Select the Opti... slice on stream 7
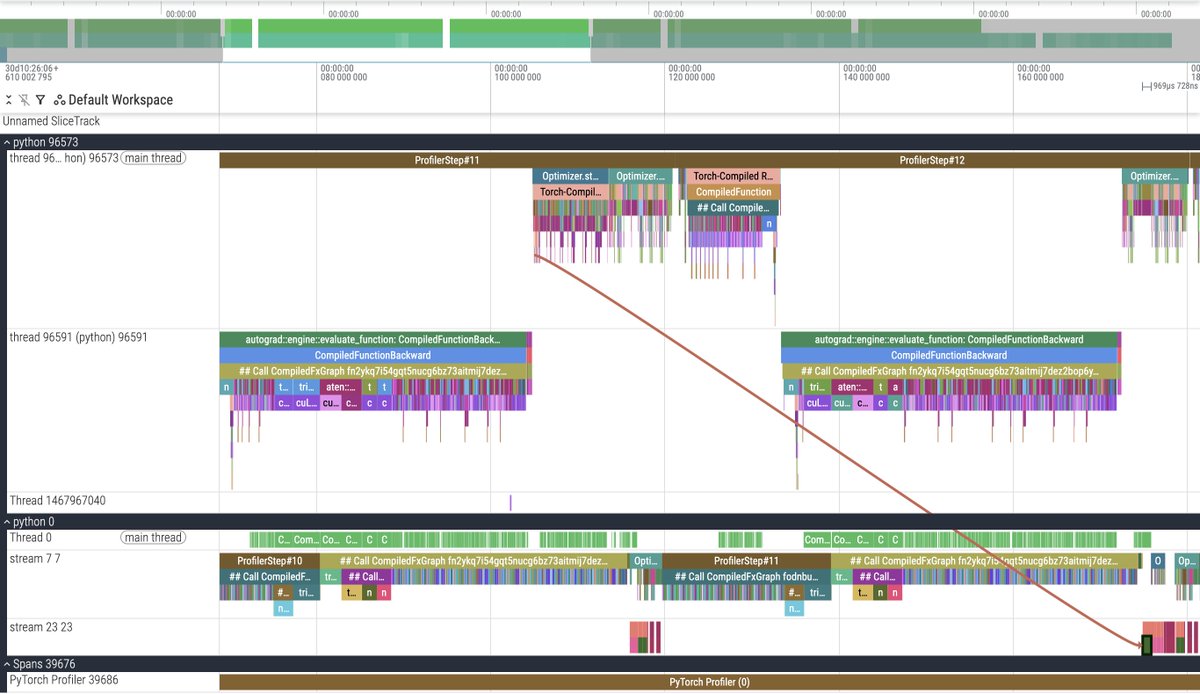This screenshot has width=1200, height=694. 646,561
